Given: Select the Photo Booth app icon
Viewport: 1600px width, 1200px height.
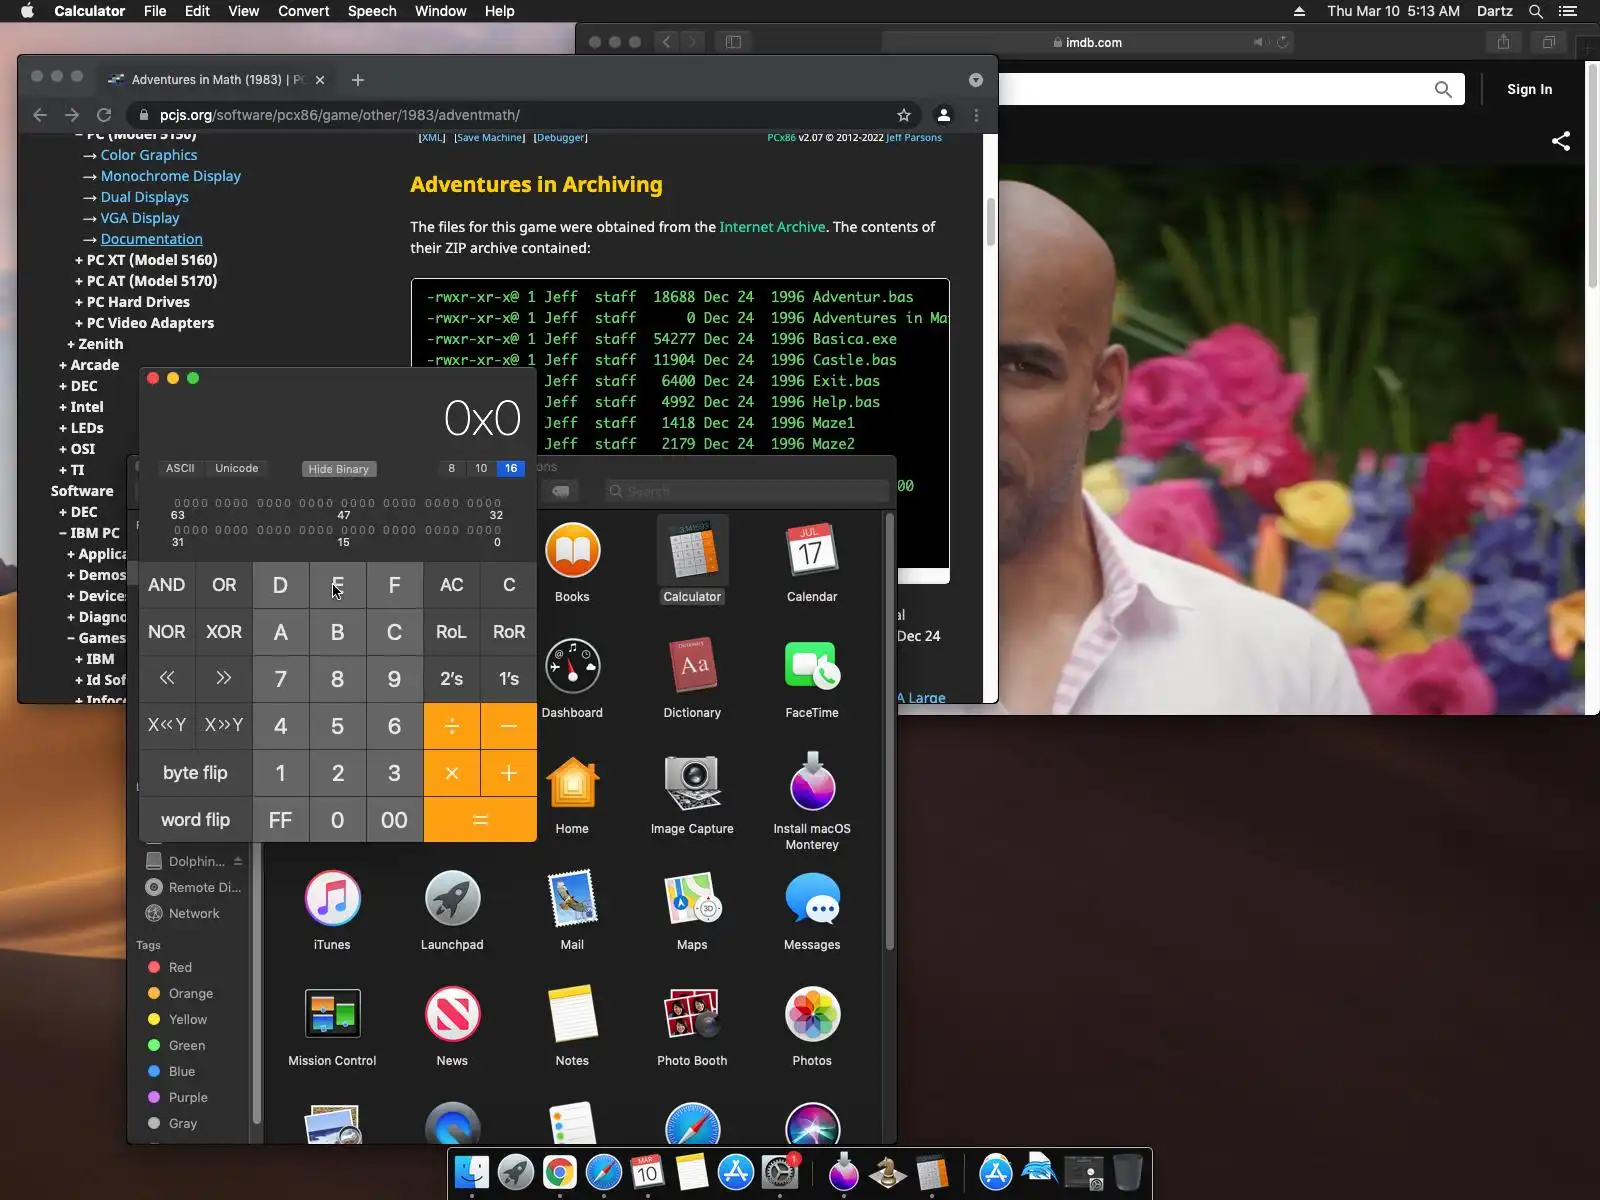Looking at the screenshot, I should (x=692, y=1014).
